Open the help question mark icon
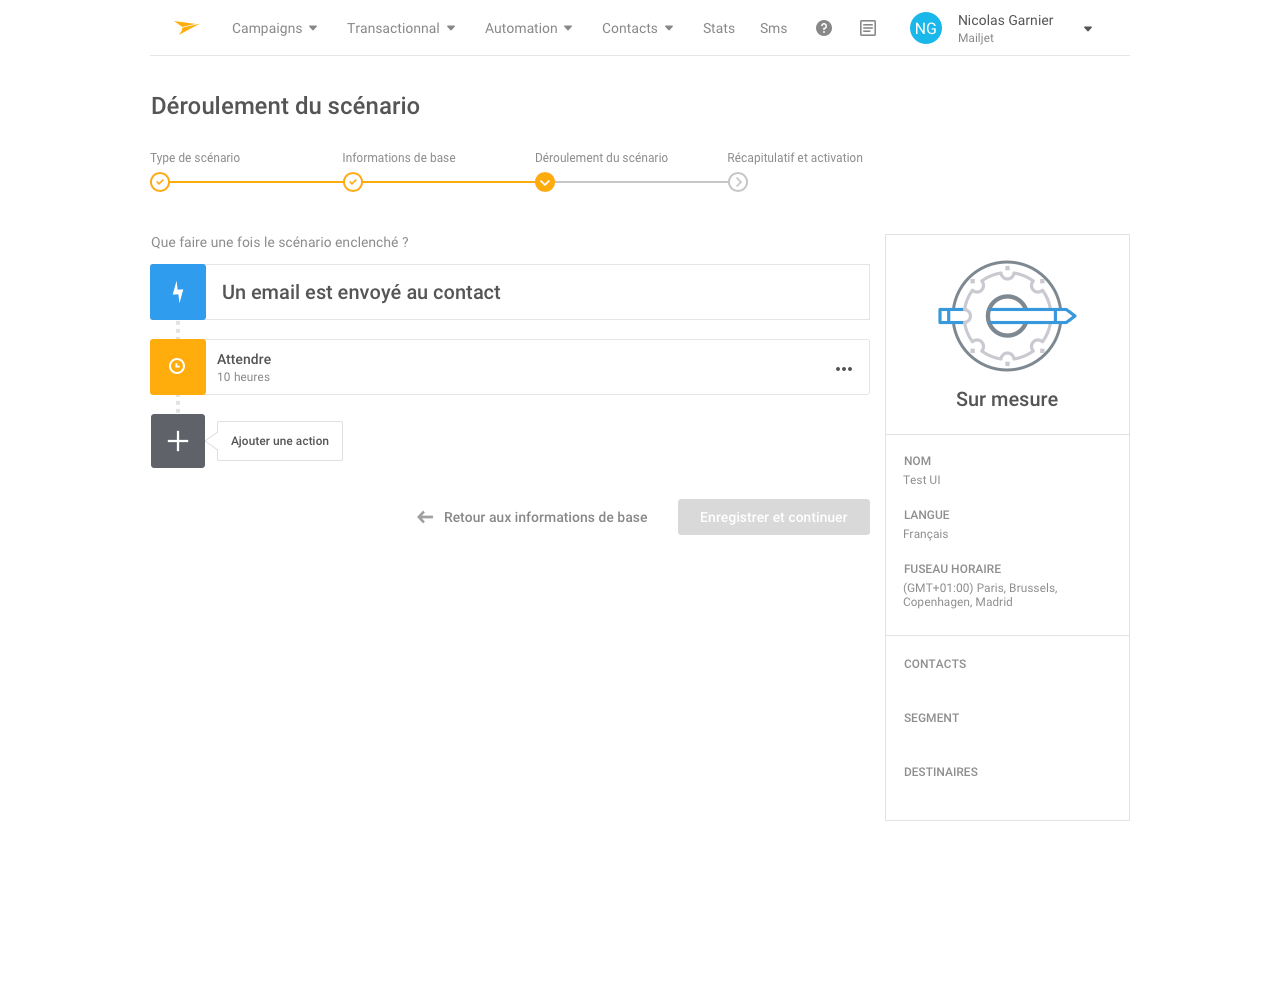The image size is (1280, 993). (824, 28)
